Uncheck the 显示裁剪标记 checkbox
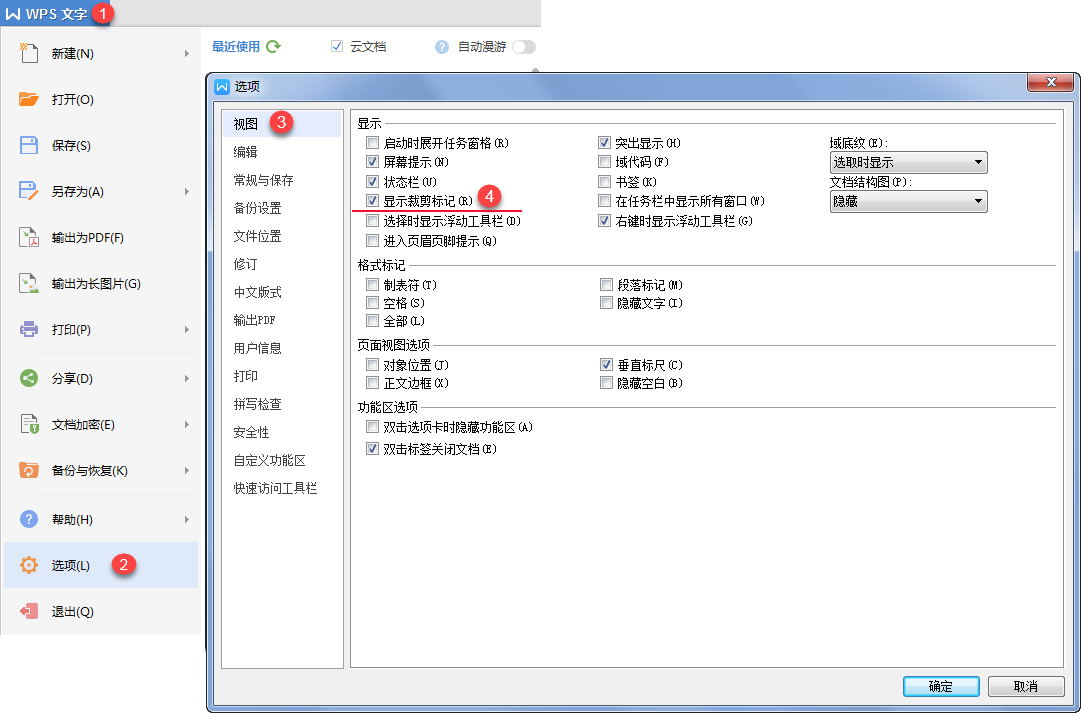This screenshot has height=713, width=1081. click(373, 201)
